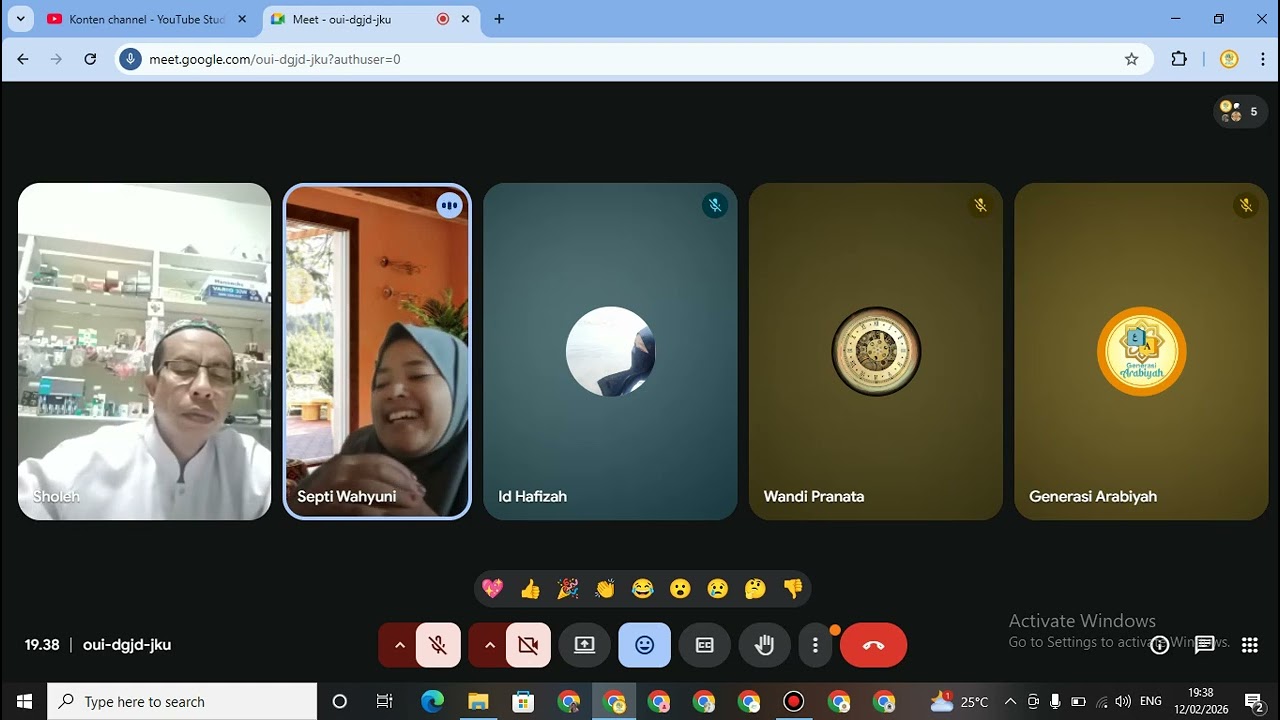Click the Sholeh video tile
This screenshot has width=1280, height=720.
coord(145,351)
